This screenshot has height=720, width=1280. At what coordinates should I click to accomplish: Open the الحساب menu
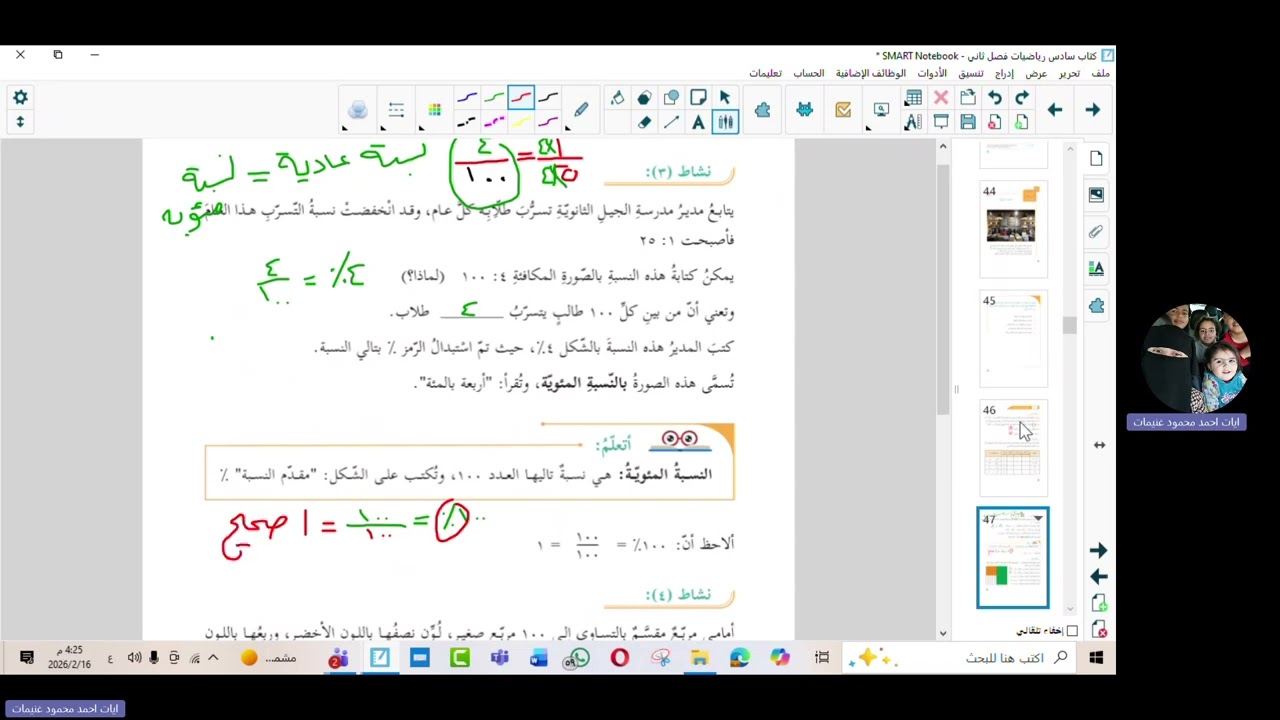(808, 73)
